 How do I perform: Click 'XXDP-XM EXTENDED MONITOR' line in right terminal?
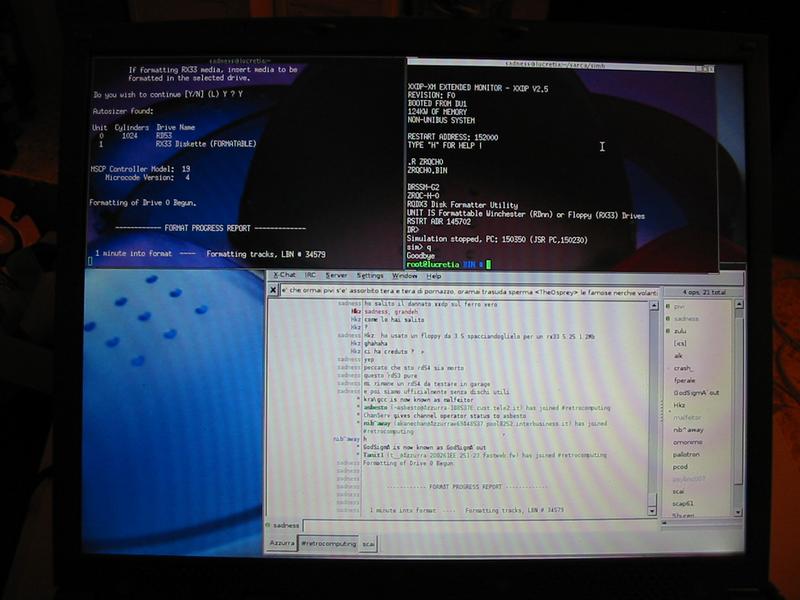pyautogui.click(x=478, y=88)
